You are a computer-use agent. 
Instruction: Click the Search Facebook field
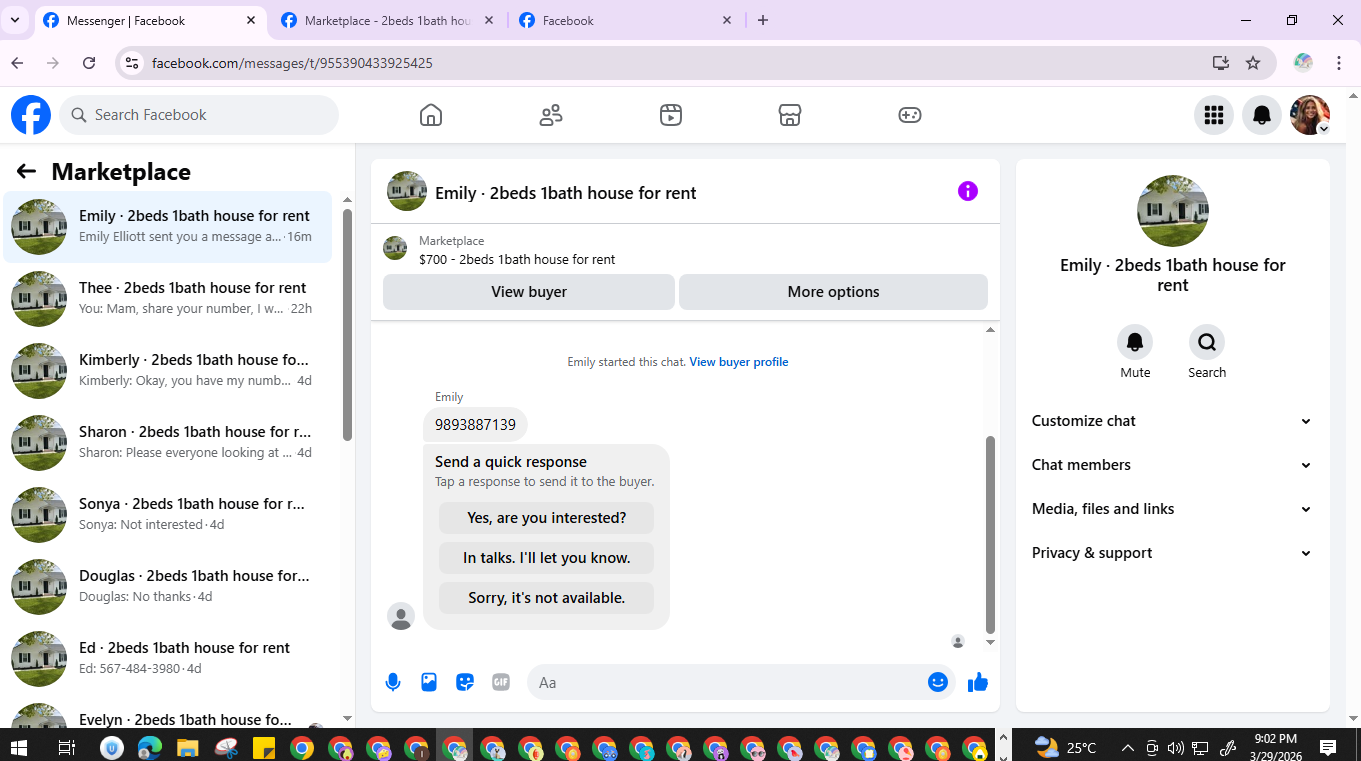click(x=199, y=115)
